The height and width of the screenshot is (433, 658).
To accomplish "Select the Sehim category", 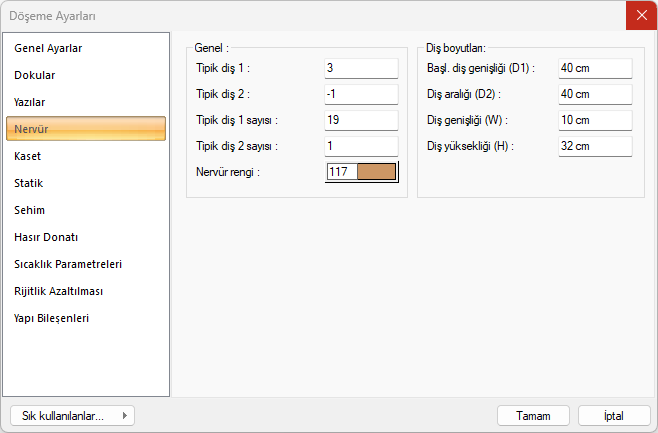I will 30,210.
